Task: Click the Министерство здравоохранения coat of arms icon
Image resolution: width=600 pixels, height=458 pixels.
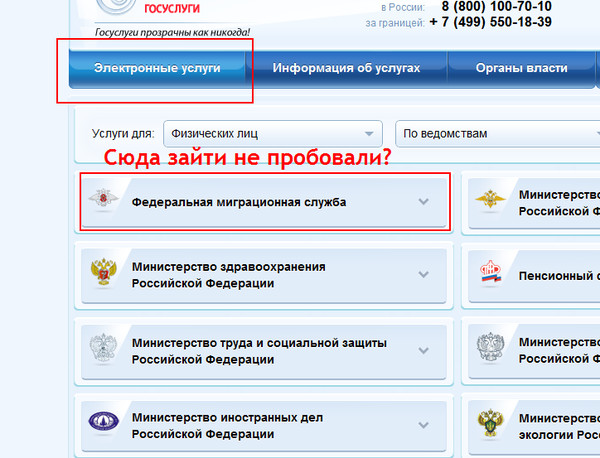Action: click(103, 272)
